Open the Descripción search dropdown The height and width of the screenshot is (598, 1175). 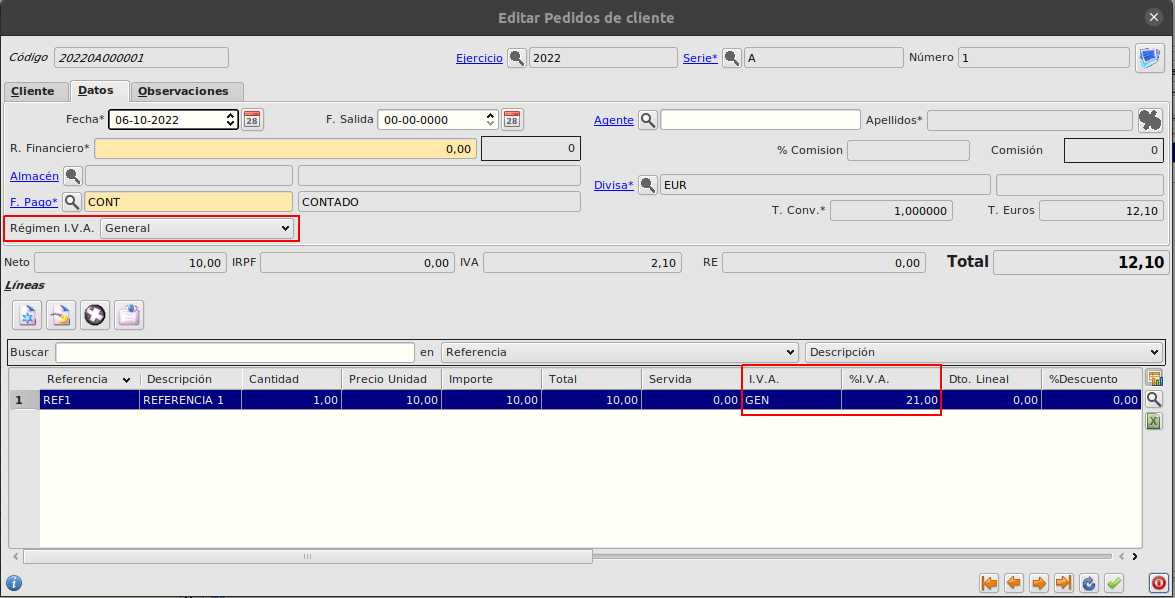[985, 352]
